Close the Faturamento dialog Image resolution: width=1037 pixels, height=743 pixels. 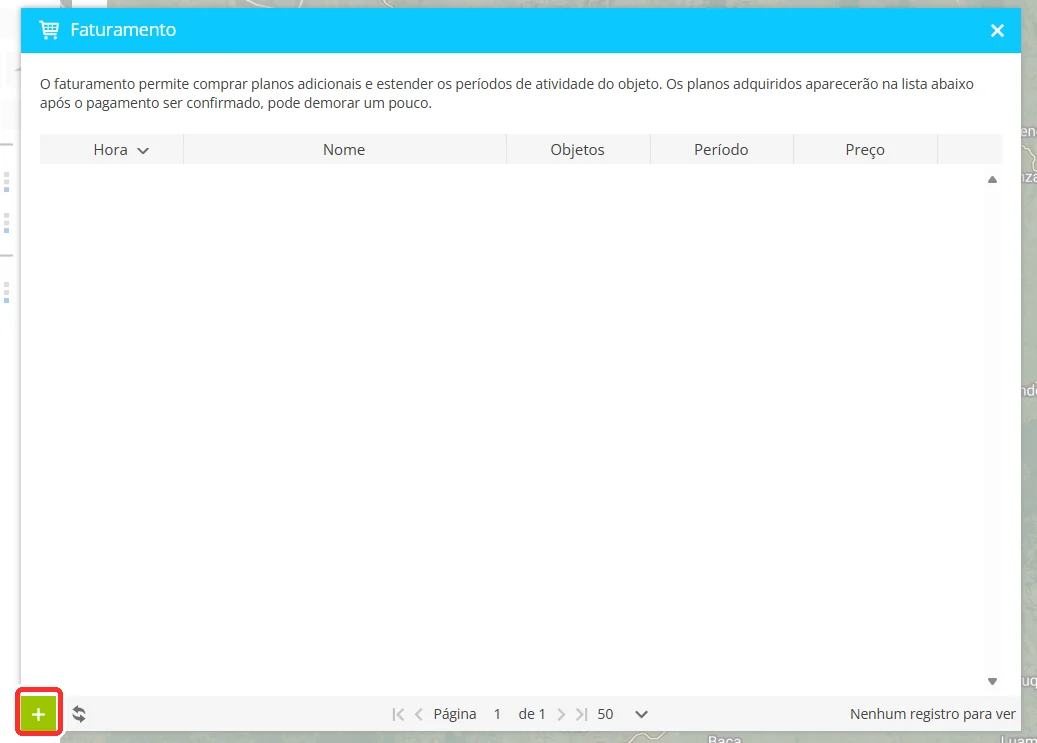pos(997,30)
